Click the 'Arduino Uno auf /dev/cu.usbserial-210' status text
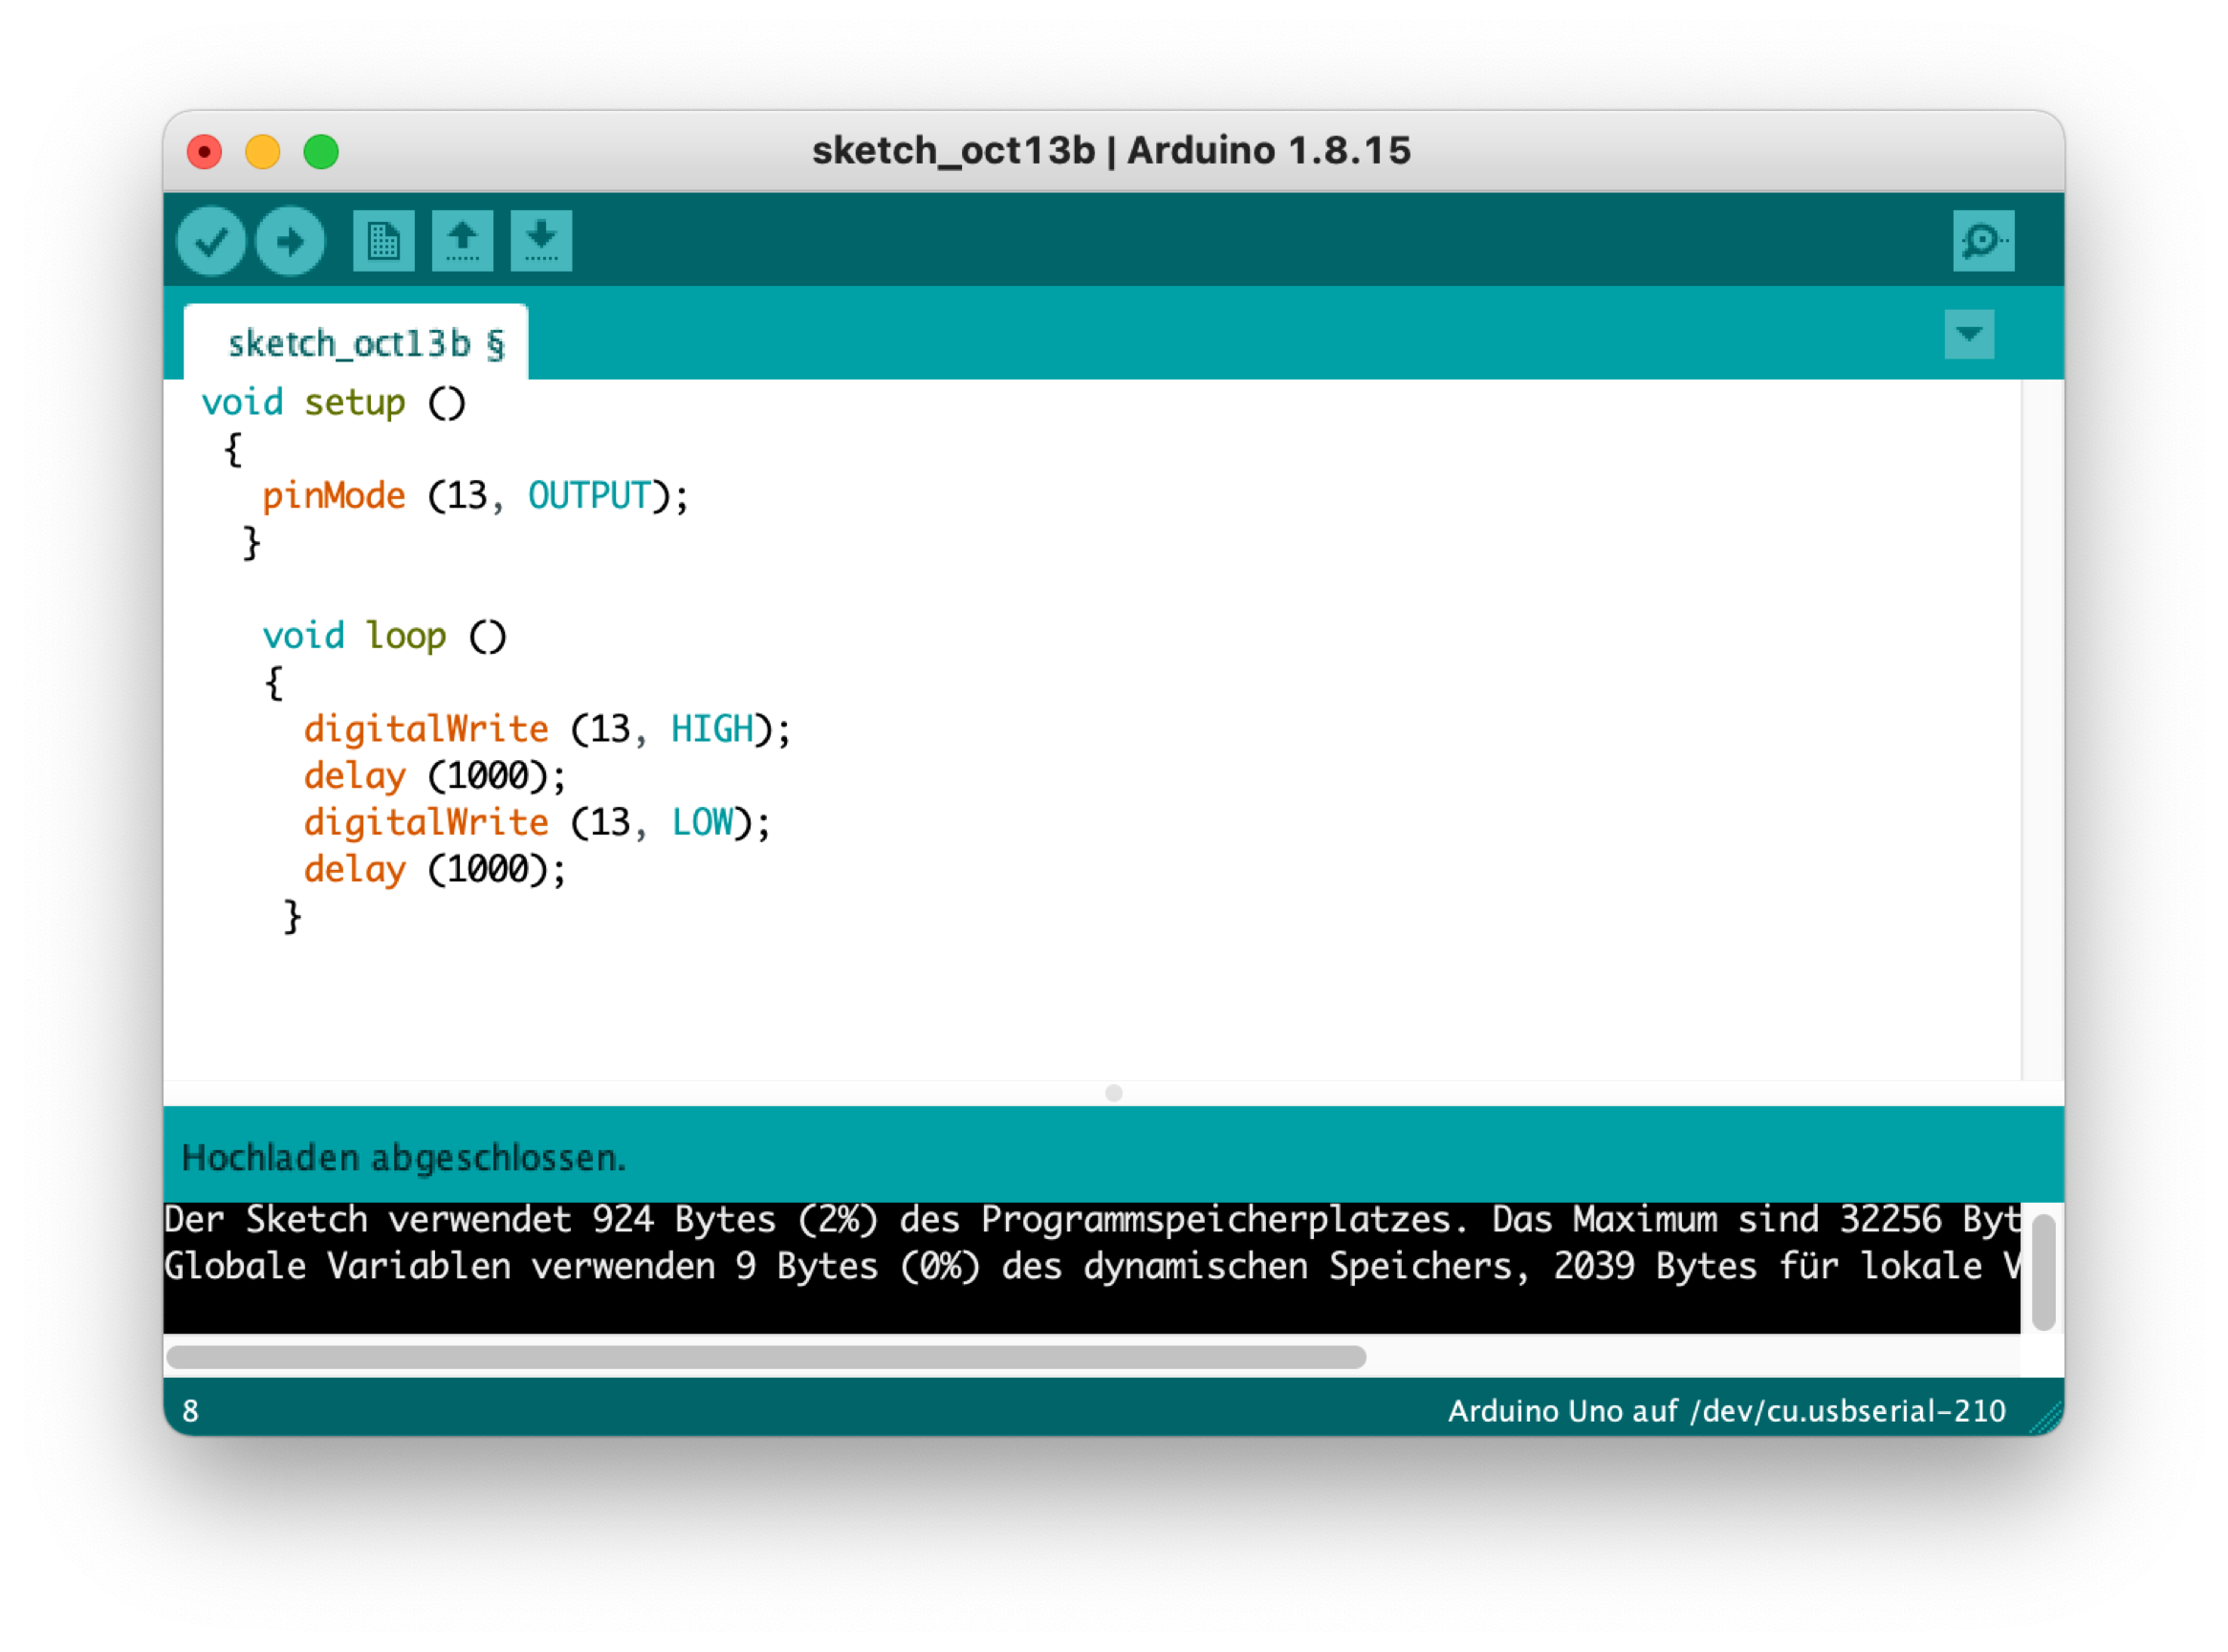Screen dimensions: 2228x1652 [1727, 1411]
